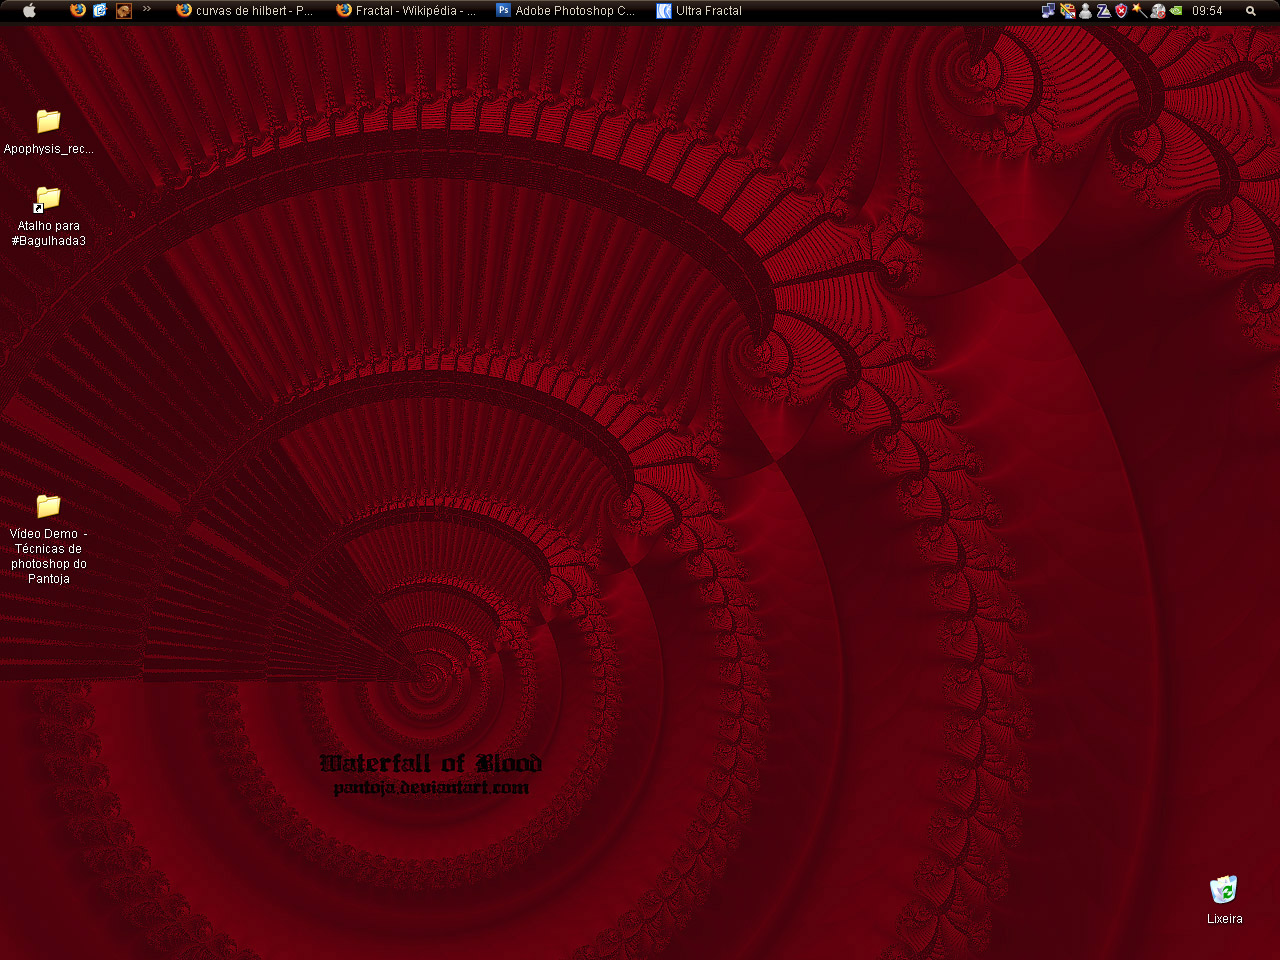The image size is (1280, 960).
Task: Switch to the 'Fractal - Wikipédia' Firefox window
Action: click(407, 11)
